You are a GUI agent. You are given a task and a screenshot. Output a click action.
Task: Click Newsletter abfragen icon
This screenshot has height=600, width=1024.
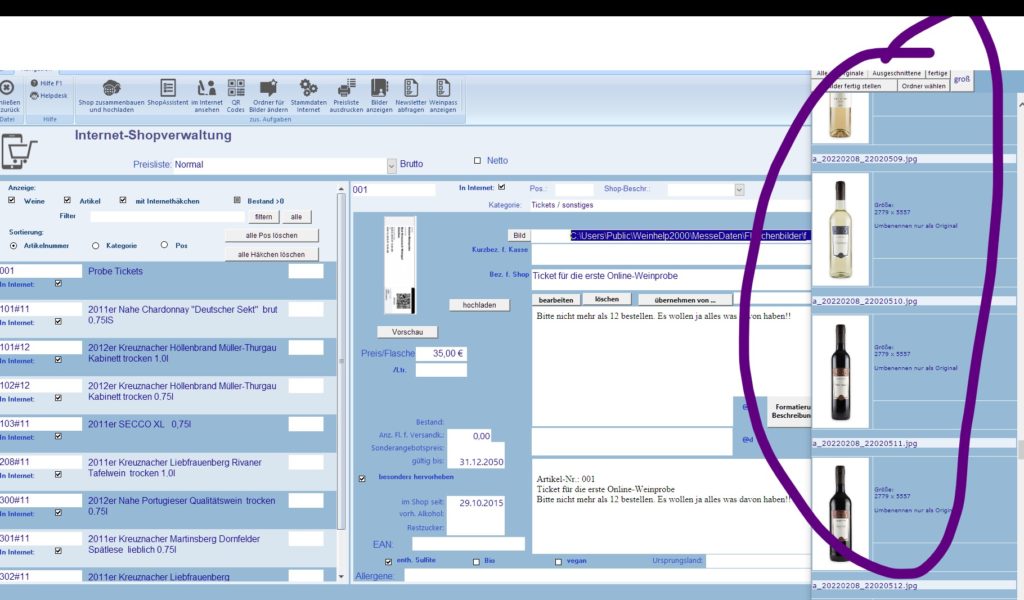tap(410, 89)
